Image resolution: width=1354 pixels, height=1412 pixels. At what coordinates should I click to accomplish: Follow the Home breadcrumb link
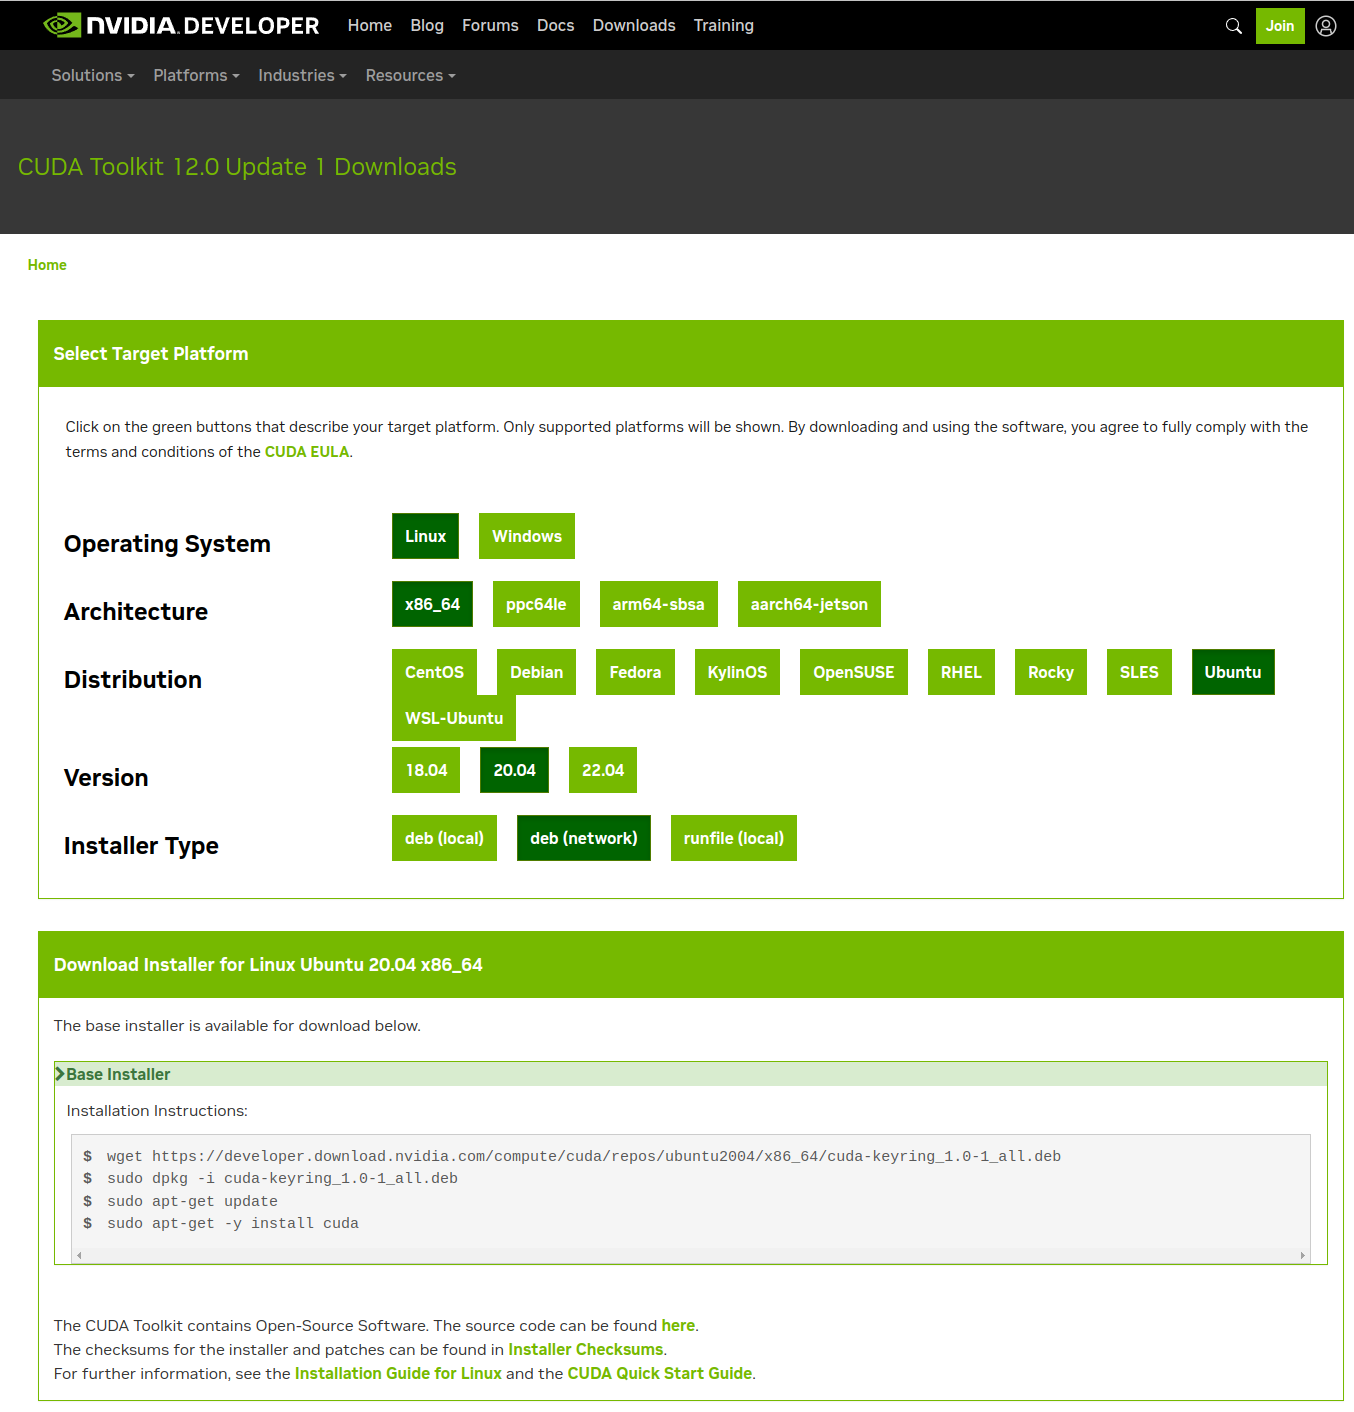tap(47, 265)
